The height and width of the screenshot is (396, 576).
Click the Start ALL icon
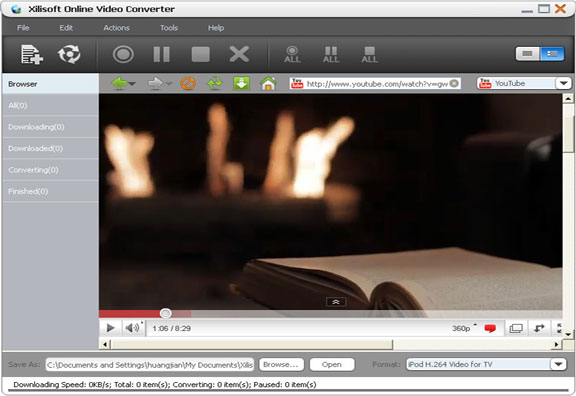click(x=292, y=54)
